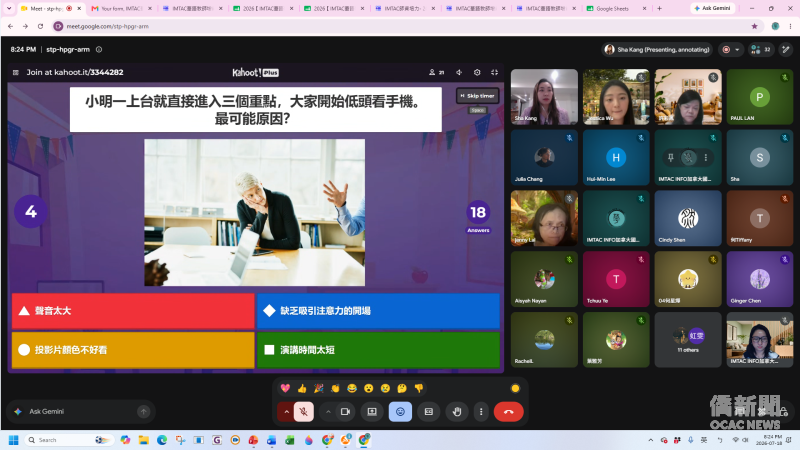Image resolution: width=800 pixels, height=450 pixels.
Task: Type in Ask Gemini input field
Action: (82, 412)
